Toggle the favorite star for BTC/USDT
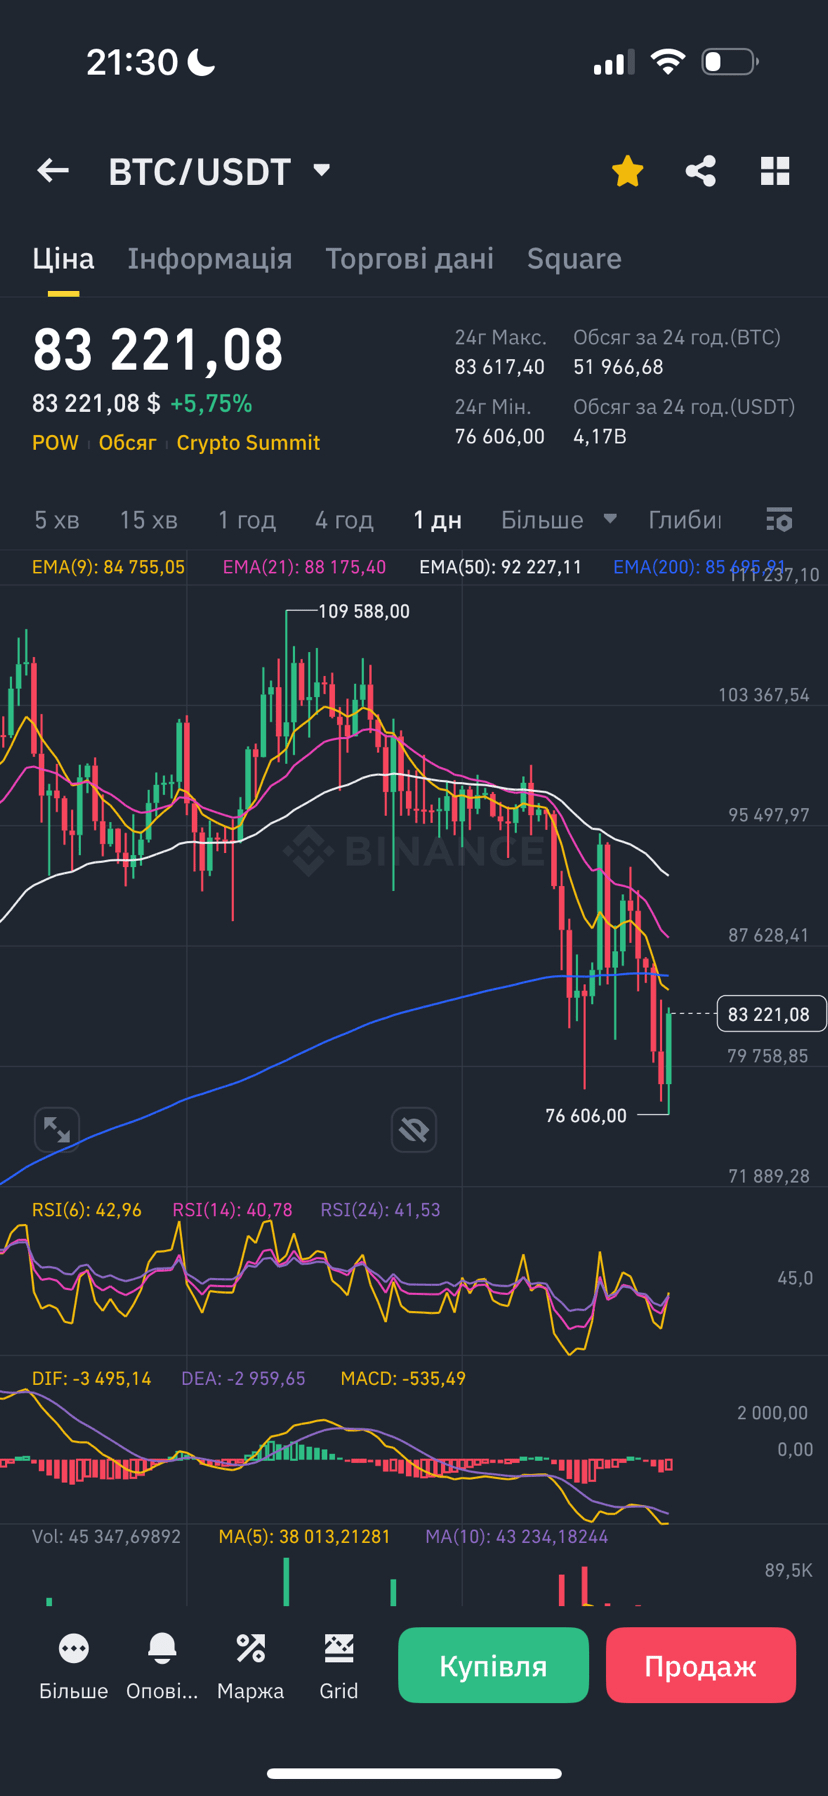This screenshot has width=828, height=1796. [x=627, y=171]
